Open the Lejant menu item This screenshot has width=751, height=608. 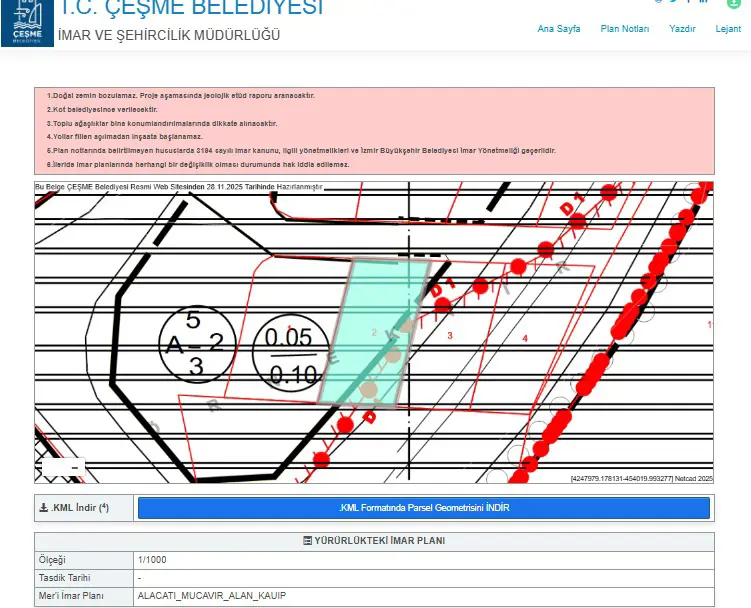coord(728,29)
